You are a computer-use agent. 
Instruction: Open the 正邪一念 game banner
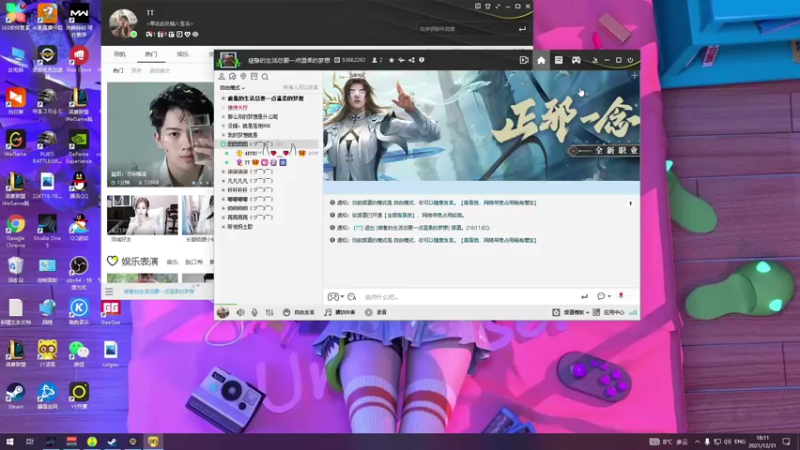[x=481, y=126]
